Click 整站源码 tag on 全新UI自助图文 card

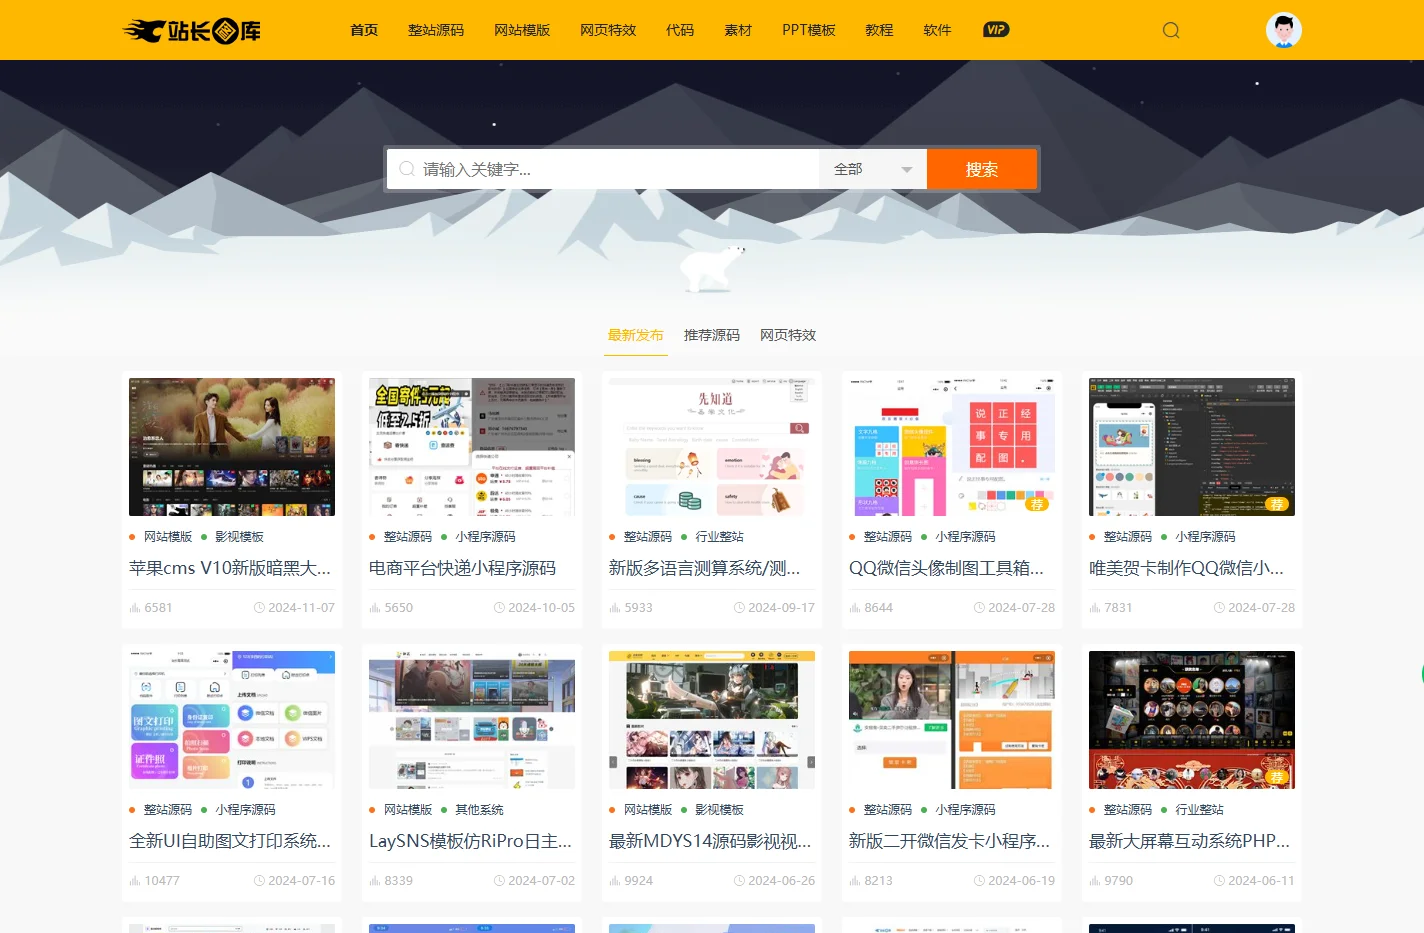click(x=167, y=810)
